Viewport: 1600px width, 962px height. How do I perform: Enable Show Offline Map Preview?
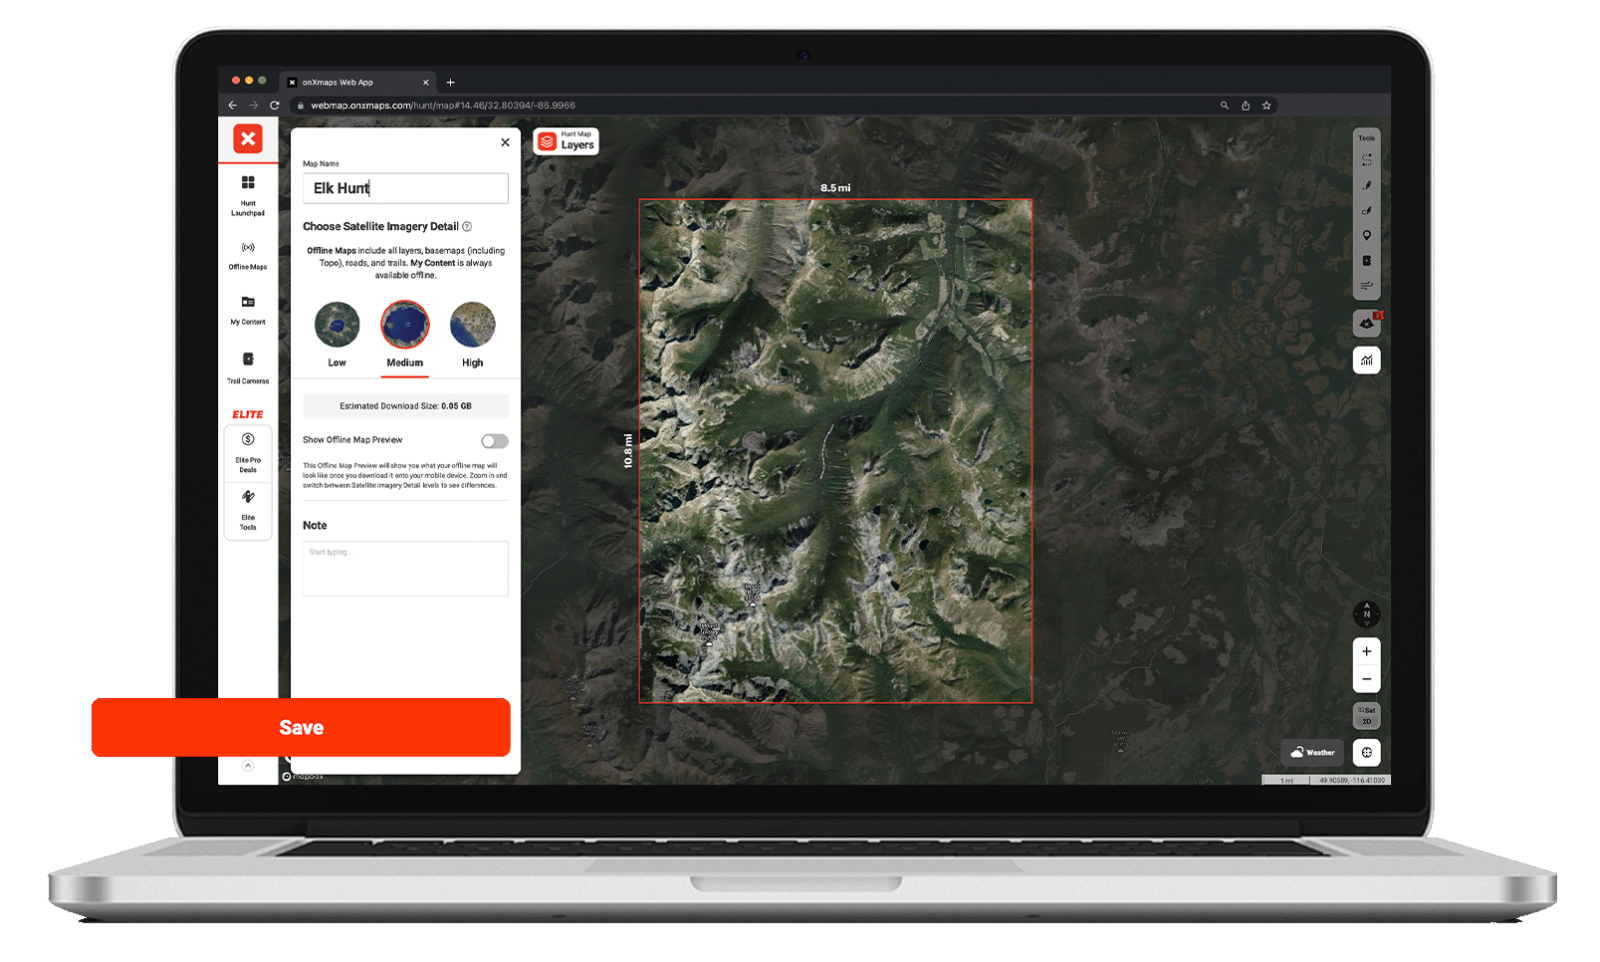pos(493,440)
